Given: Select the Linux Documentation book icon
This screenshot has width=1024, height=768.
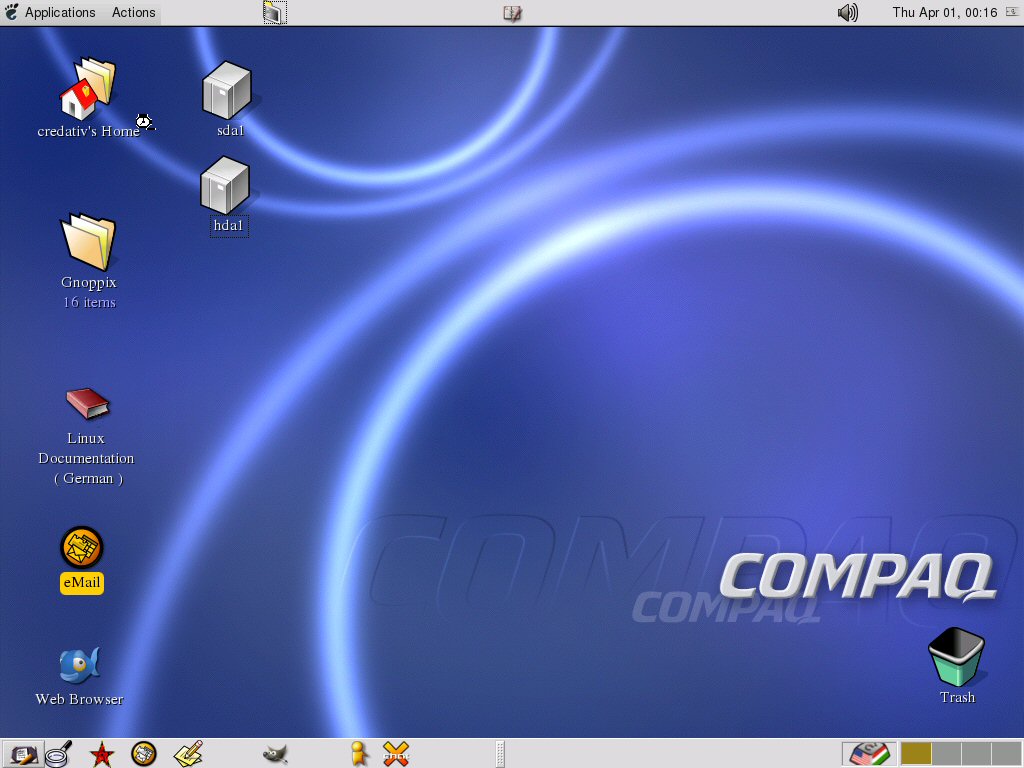Looking at the screenshot, I should (88, 403).
